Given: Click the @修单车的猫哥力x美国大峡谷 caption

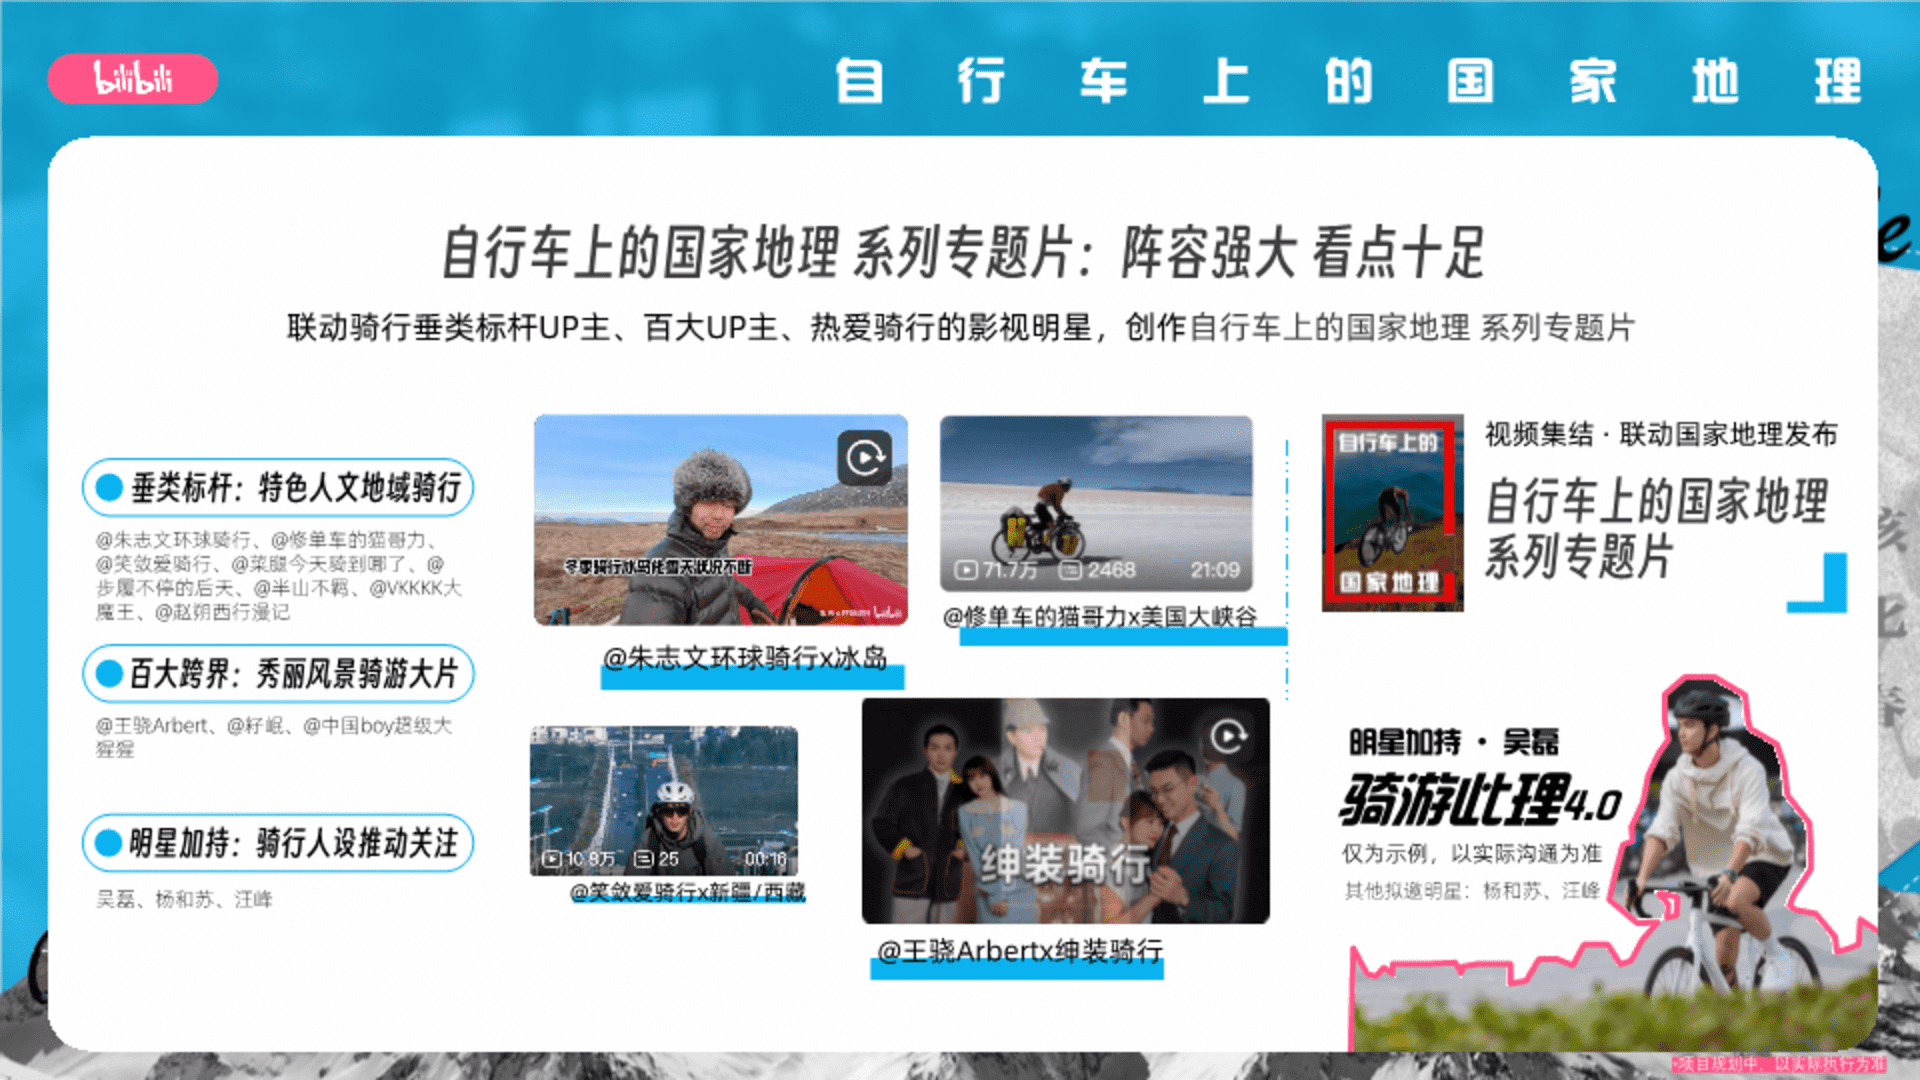Looking at the screenshot, I should (x=1100, y=617).
